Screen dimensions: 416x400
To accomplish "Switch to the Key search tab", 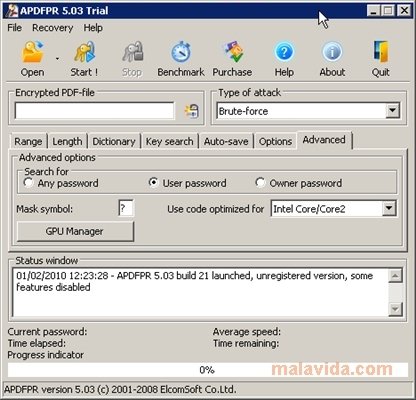I will [x=169, y=141].
